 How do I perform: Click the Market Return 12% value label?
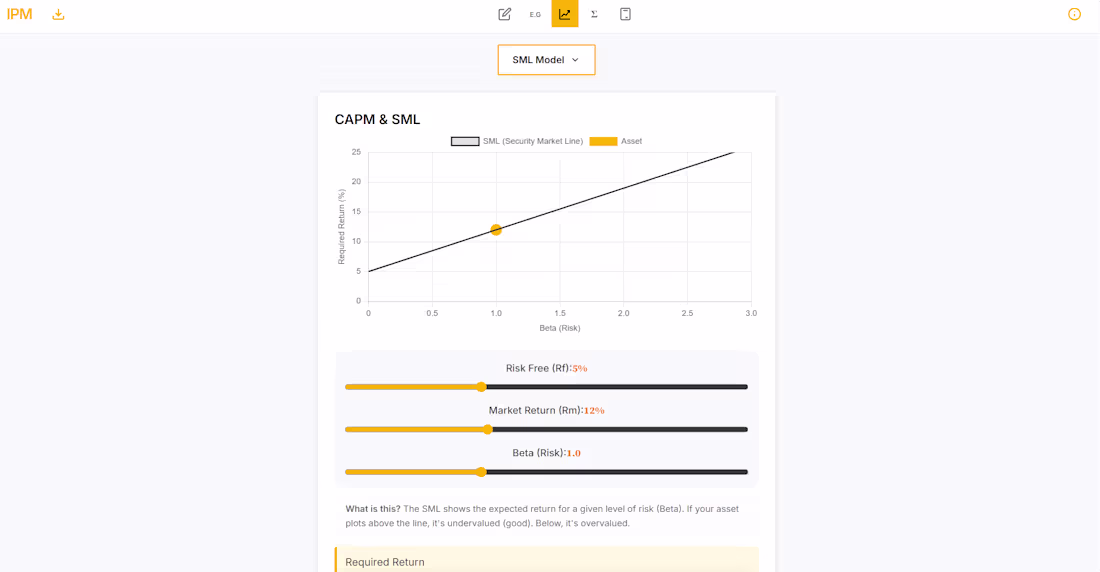click(x=594, y=411)
